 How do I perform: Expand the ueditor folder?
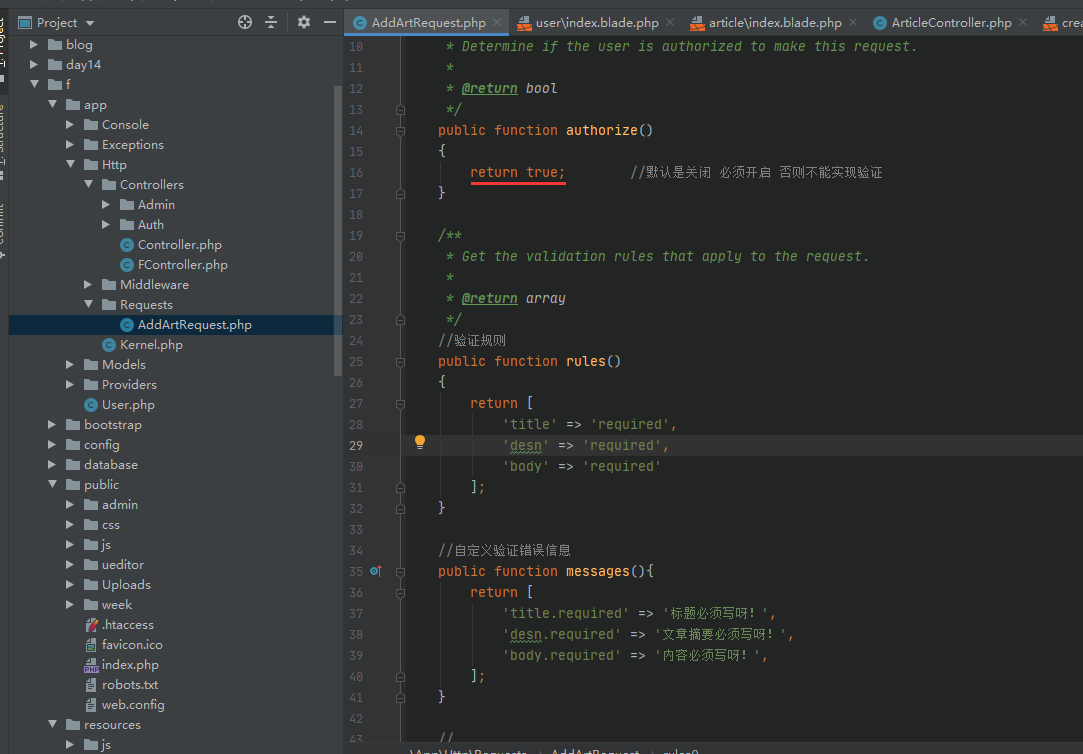click(x=70, y=565)
